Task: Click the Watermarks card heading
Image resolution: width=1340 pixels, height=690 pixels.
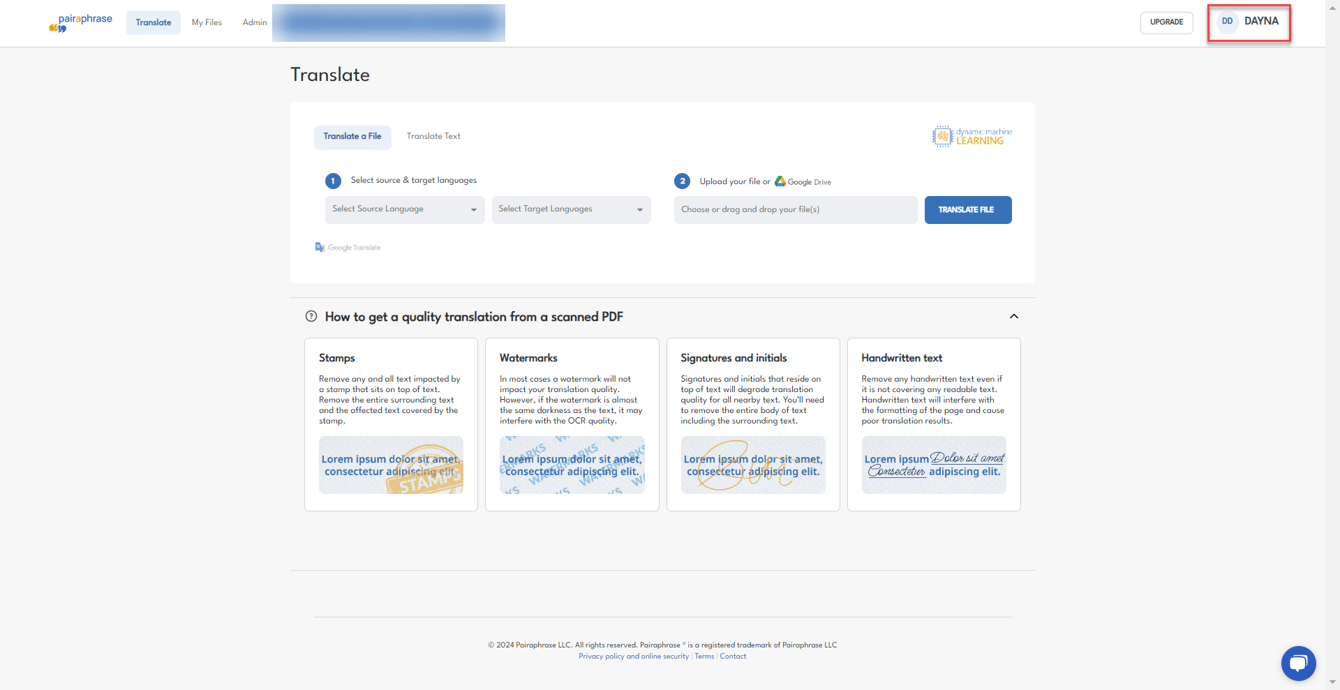Action: (x=528, y=358)
